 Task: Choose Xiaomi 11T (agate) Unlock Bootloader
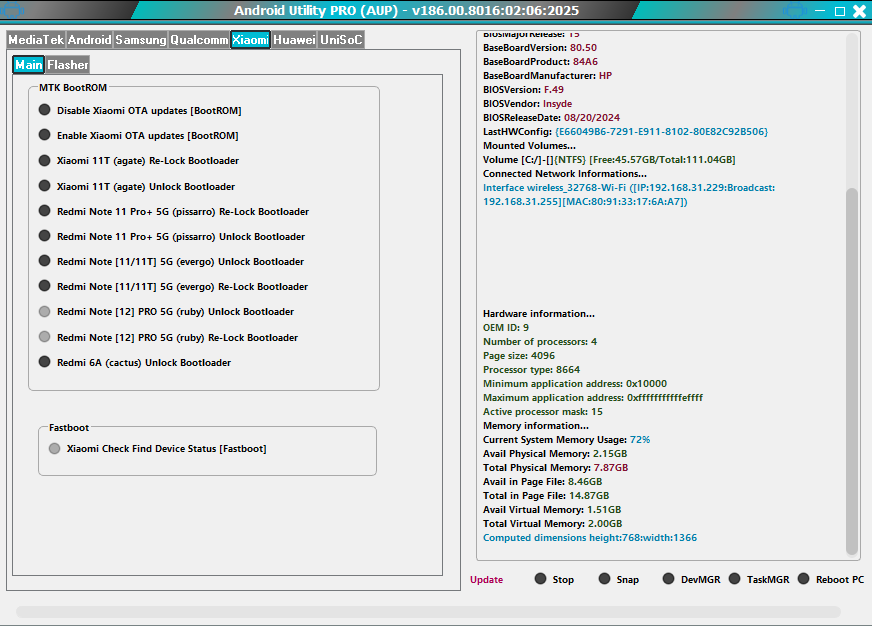click(x=137, y=186)
